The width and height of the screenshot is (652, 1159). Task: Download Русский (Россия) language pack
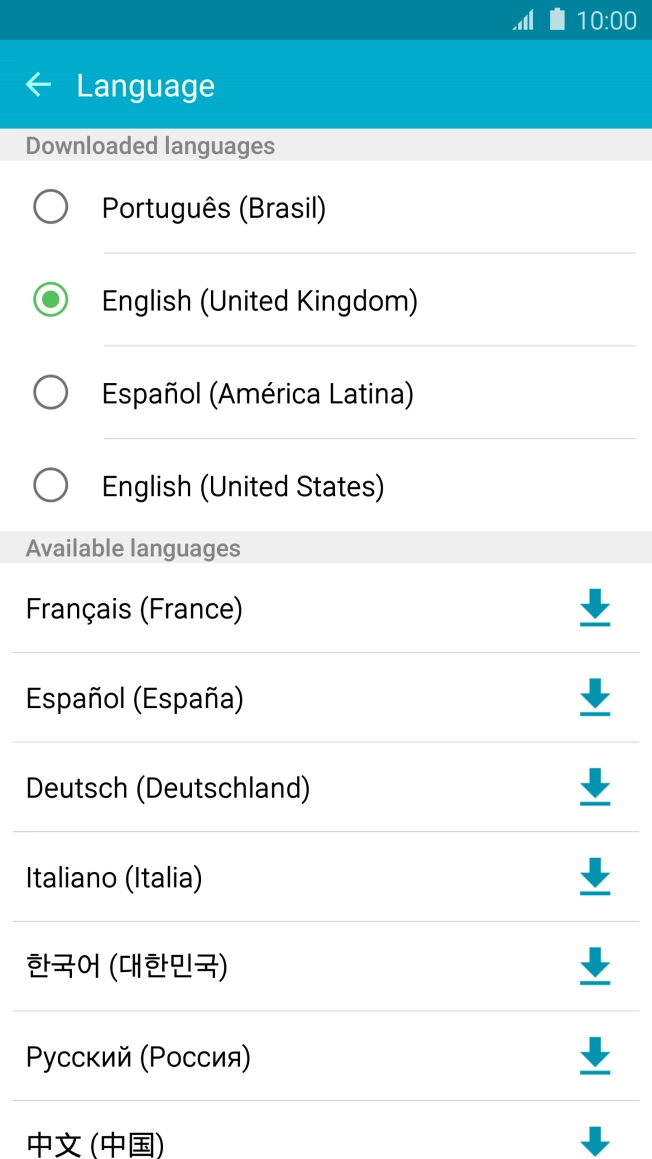[x=595, y=1056]
